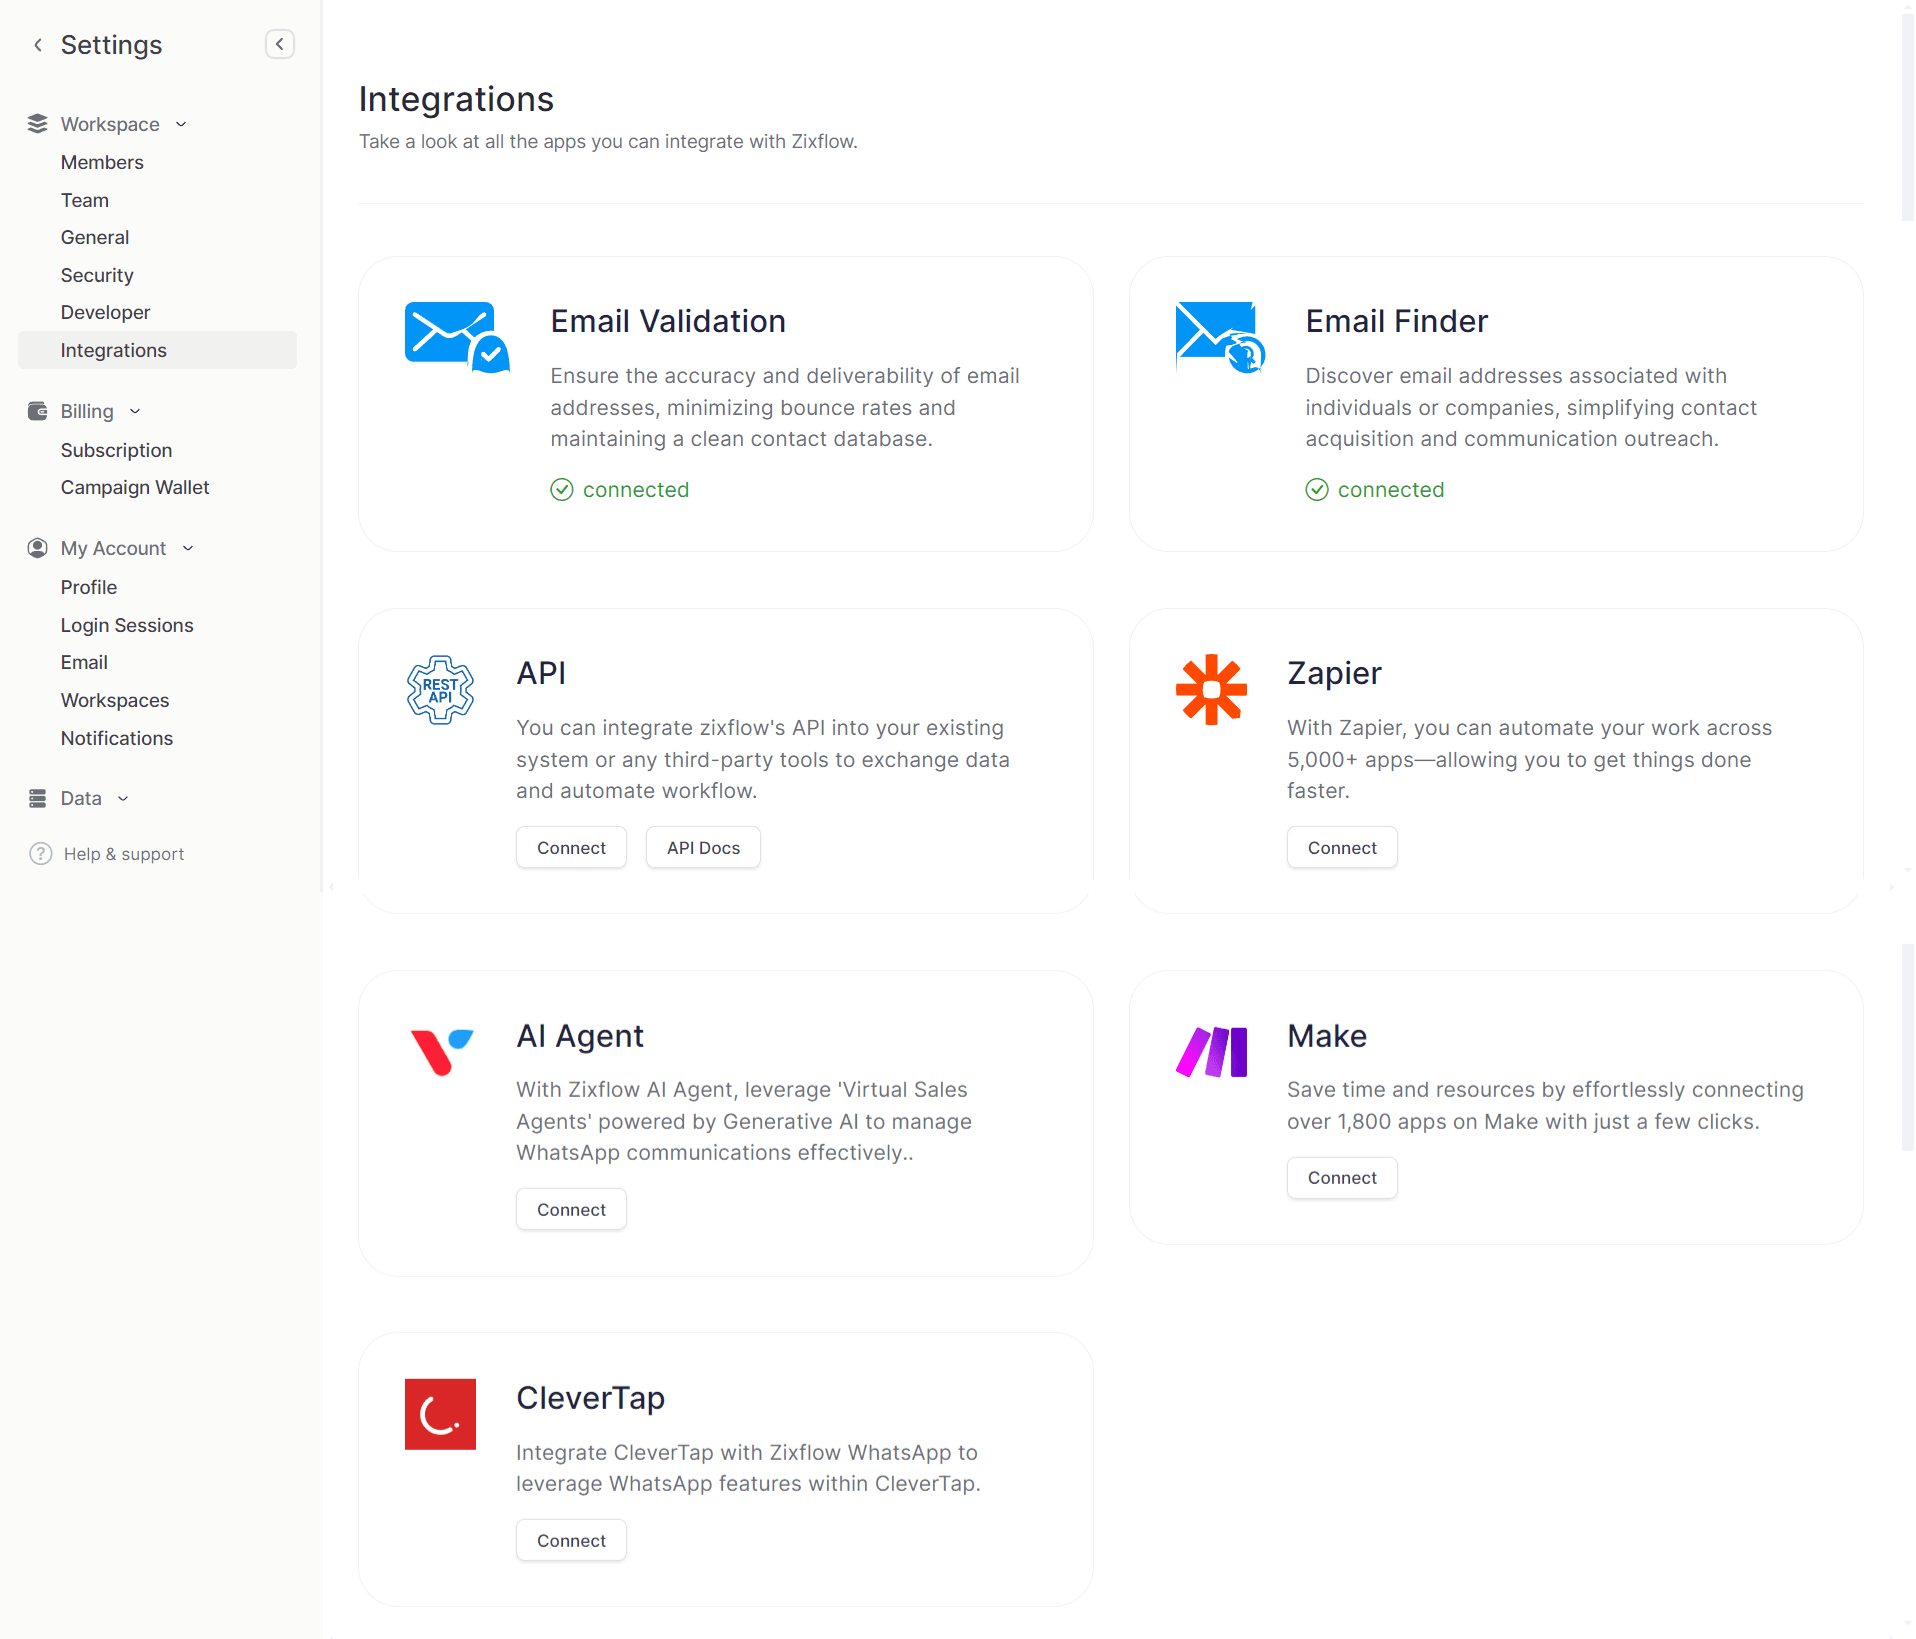
Task: Go back using Settings back arrow
Action: coord(38,45)
